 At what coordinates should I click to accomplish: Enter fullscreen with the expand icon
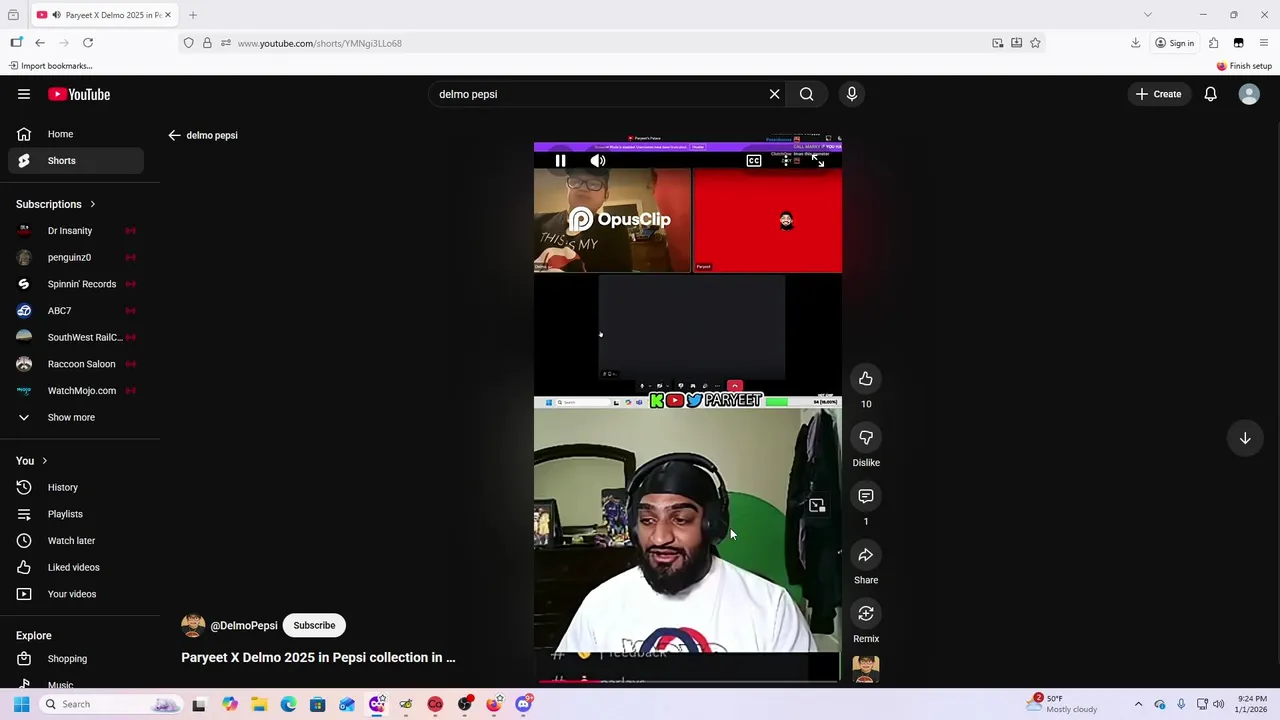pos(818,161)
